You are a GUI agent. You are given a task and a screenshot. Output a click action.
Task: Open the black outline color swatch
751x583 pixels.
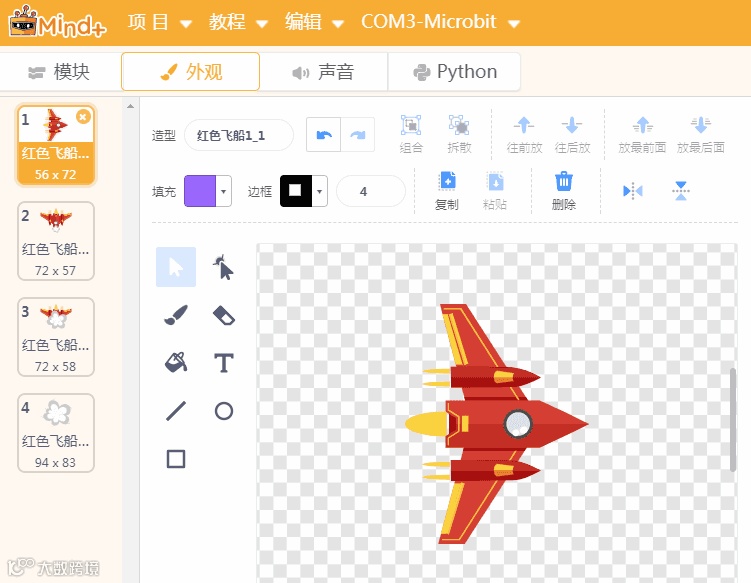[296, 191]
